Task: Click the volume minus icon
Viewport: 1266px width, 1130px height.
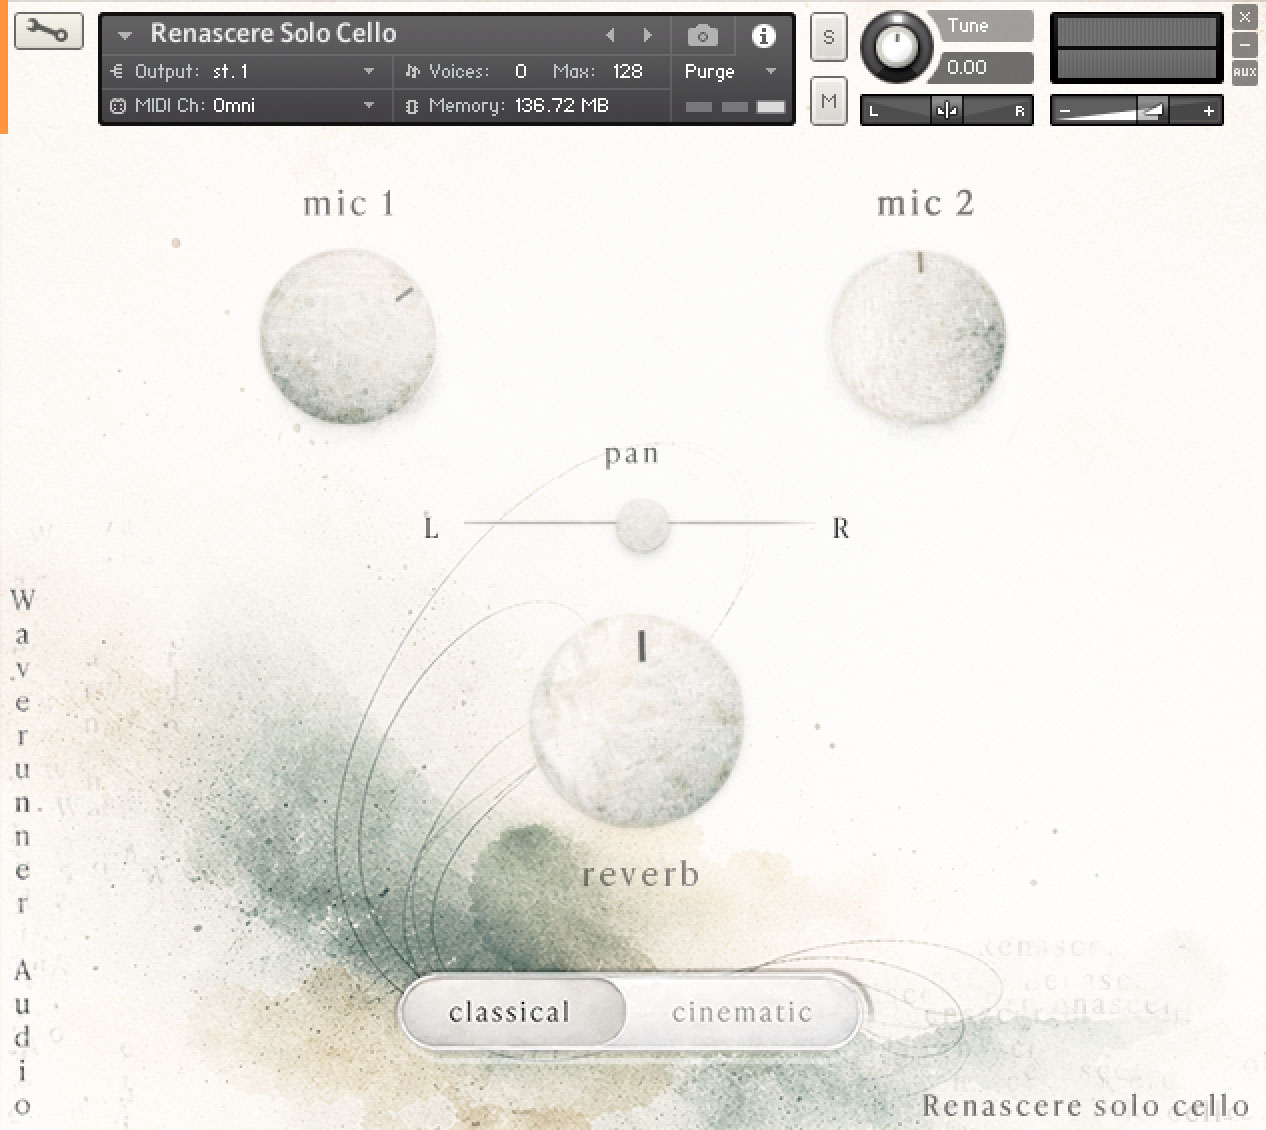Action: point(1065,111)
